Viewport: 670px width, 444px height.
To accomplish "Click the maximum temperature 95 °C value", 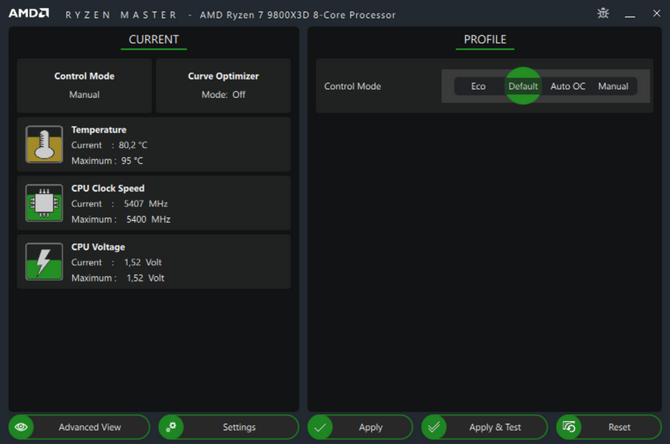I will 132,161.
